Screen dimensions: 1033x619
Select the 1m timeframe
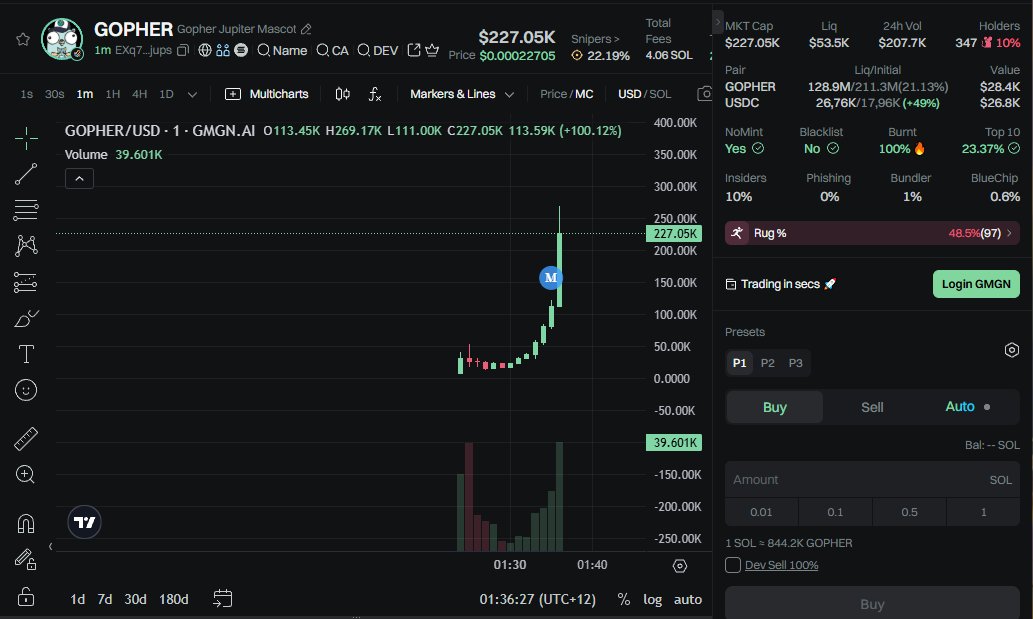84,94
